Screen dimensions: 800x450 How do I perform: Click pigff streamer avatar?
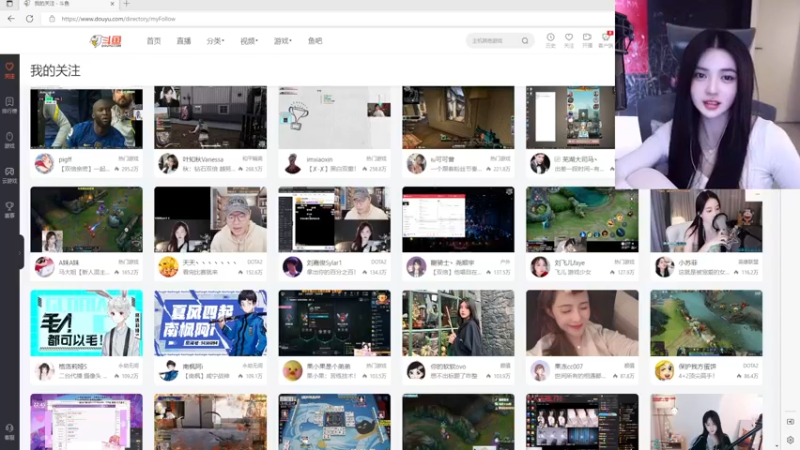pyautogui.click(x=44, y=164)
